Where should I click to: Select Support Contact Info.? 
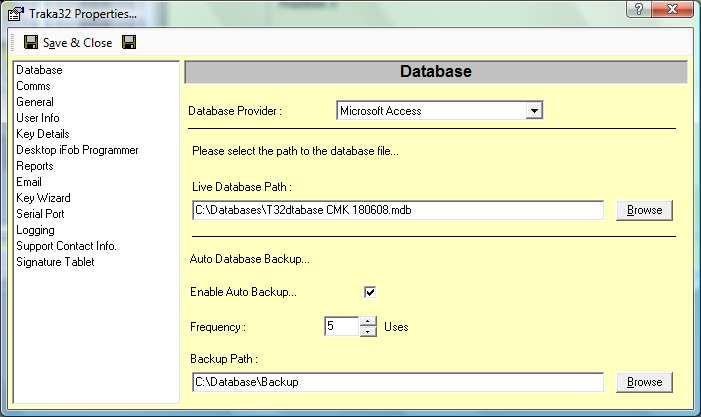coord(67,246)
